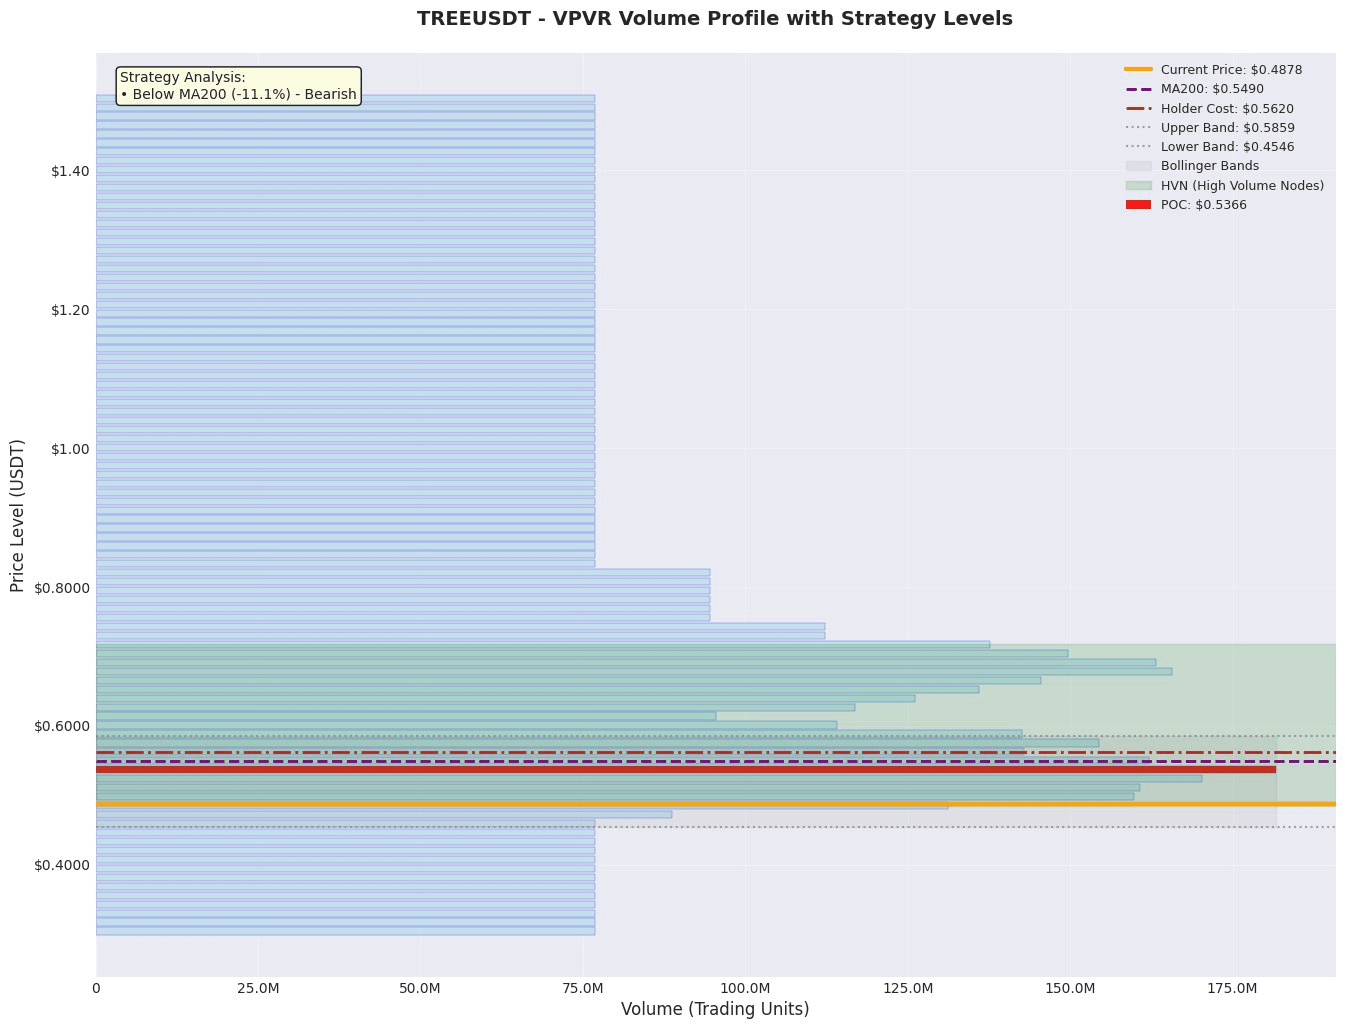
Task: Click the POC: $0.5366 legend label
Action: point(1204,205)
